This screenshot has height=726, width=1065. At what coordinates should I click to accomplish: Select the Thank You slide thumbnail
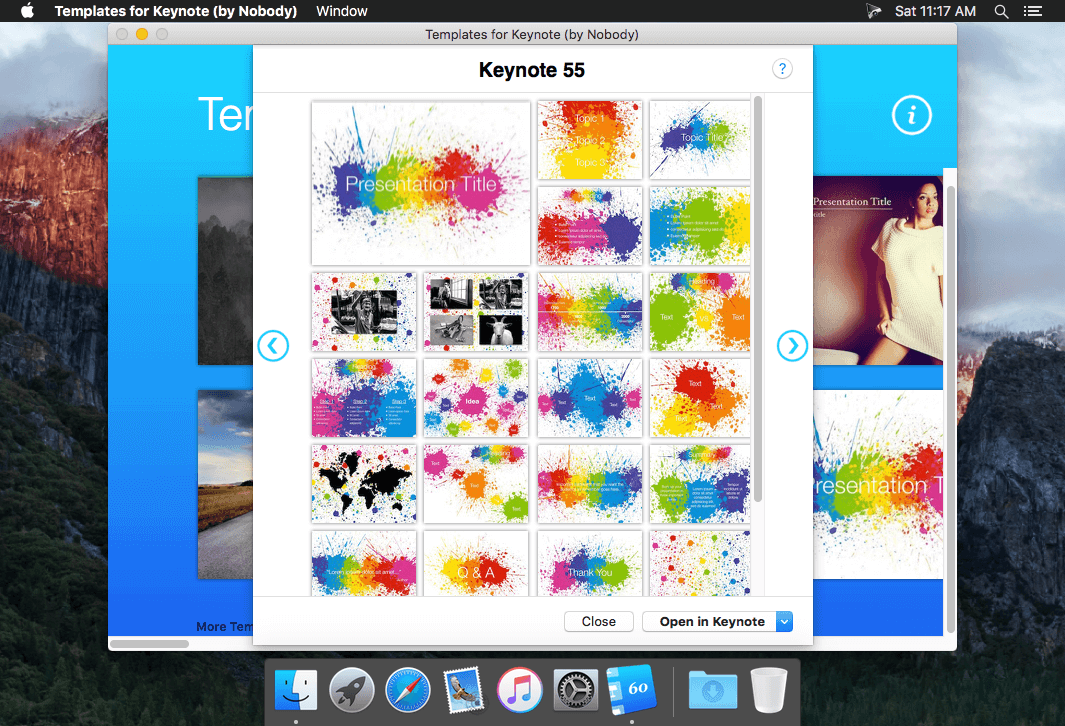click(590, 563)
